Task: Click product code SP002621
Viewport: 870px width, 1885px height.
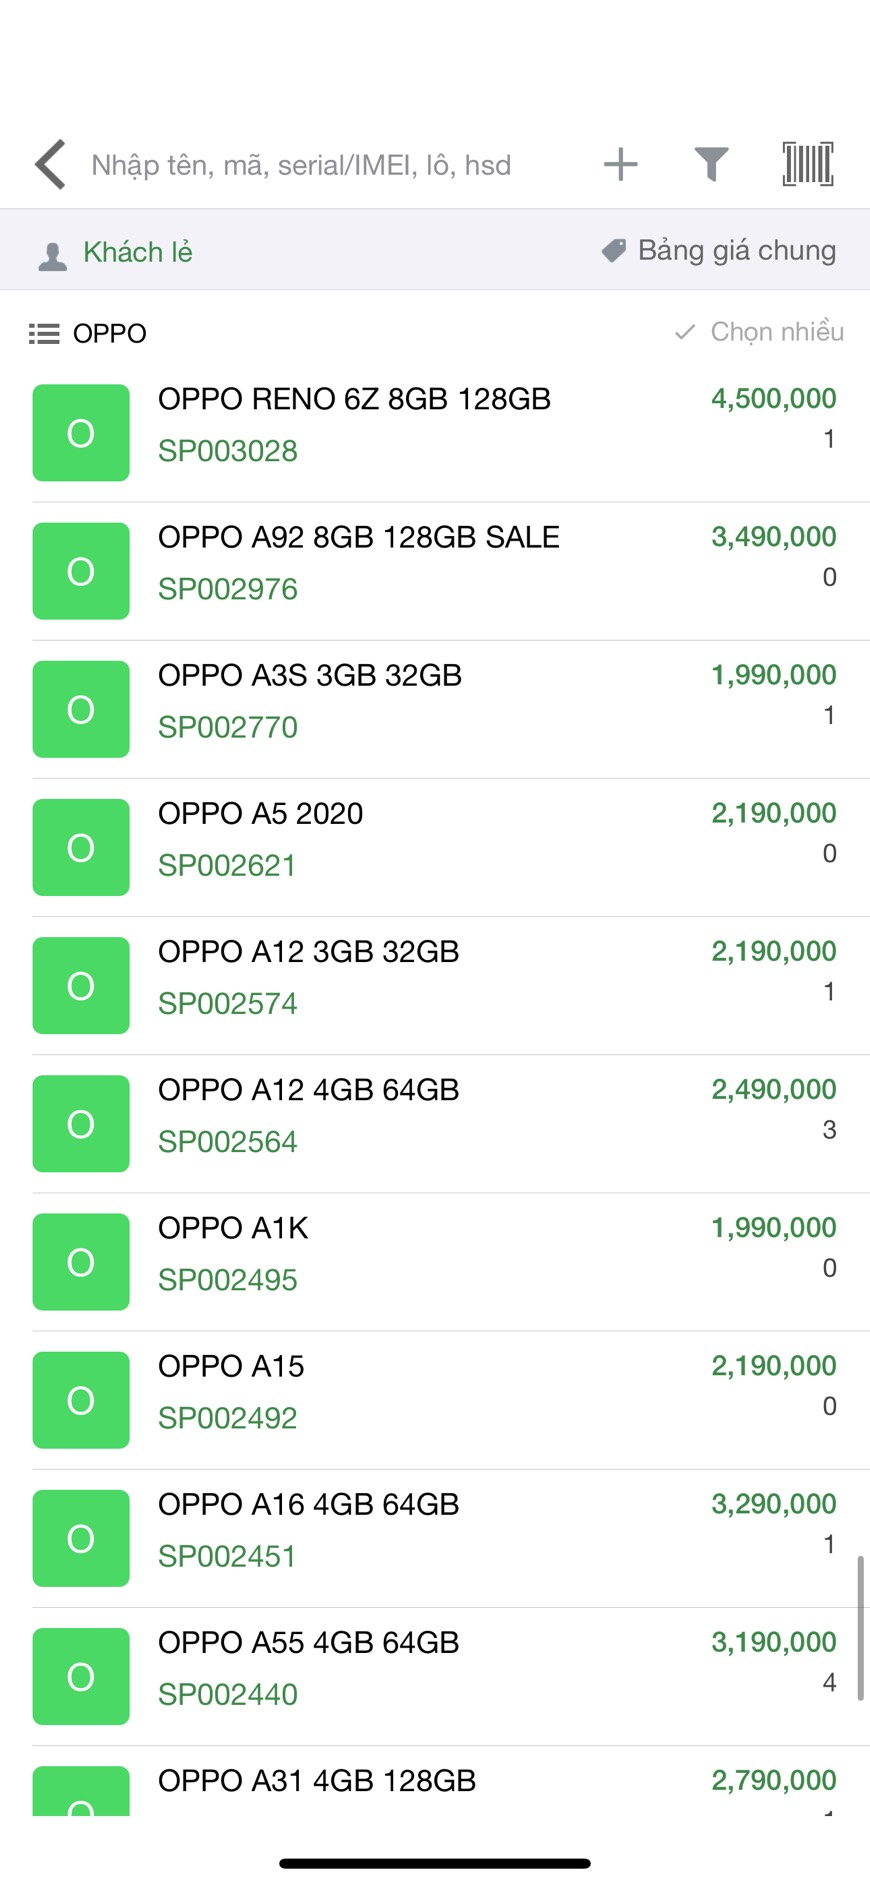Action: click(227, 866)
